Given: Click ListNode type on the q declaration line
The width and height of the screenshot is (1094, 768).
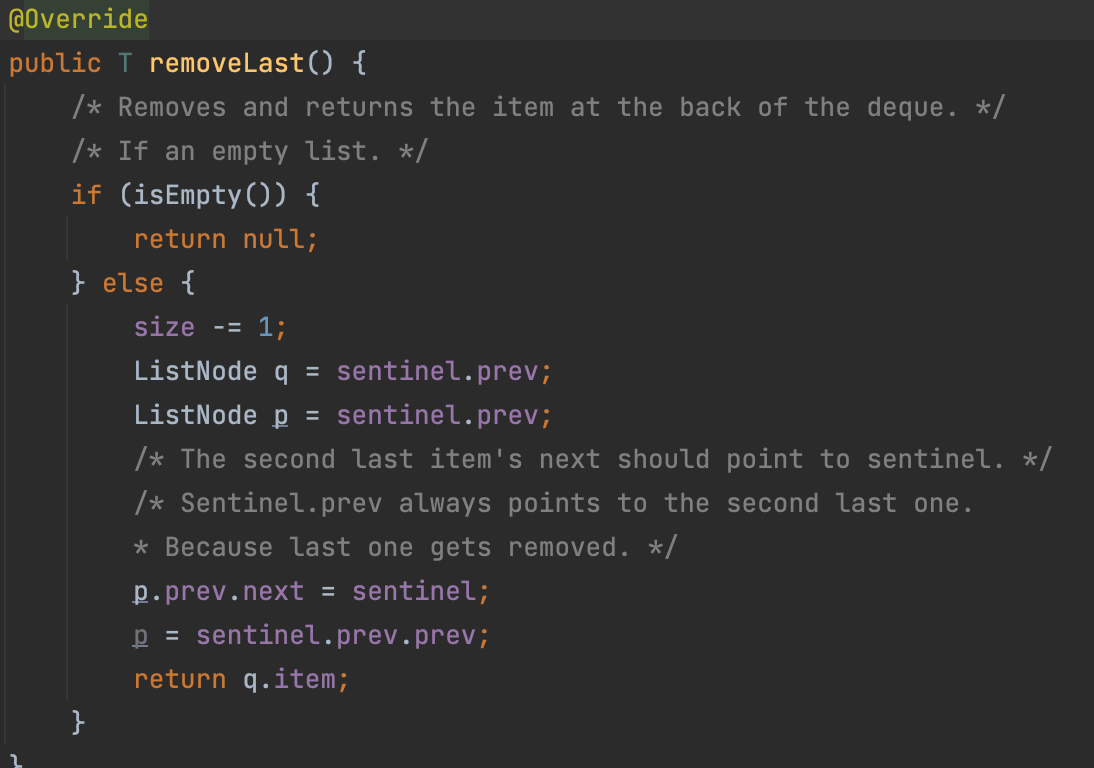Looking at the screenshot, I should (x=195, y=371).
